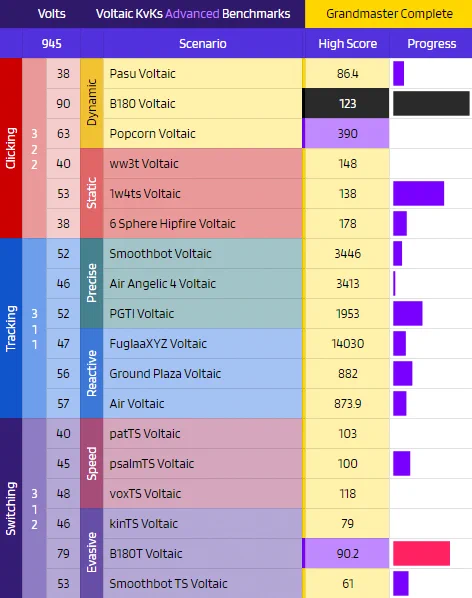Click the Clicking category label
472x598 pixels.
tap(11, 148)
